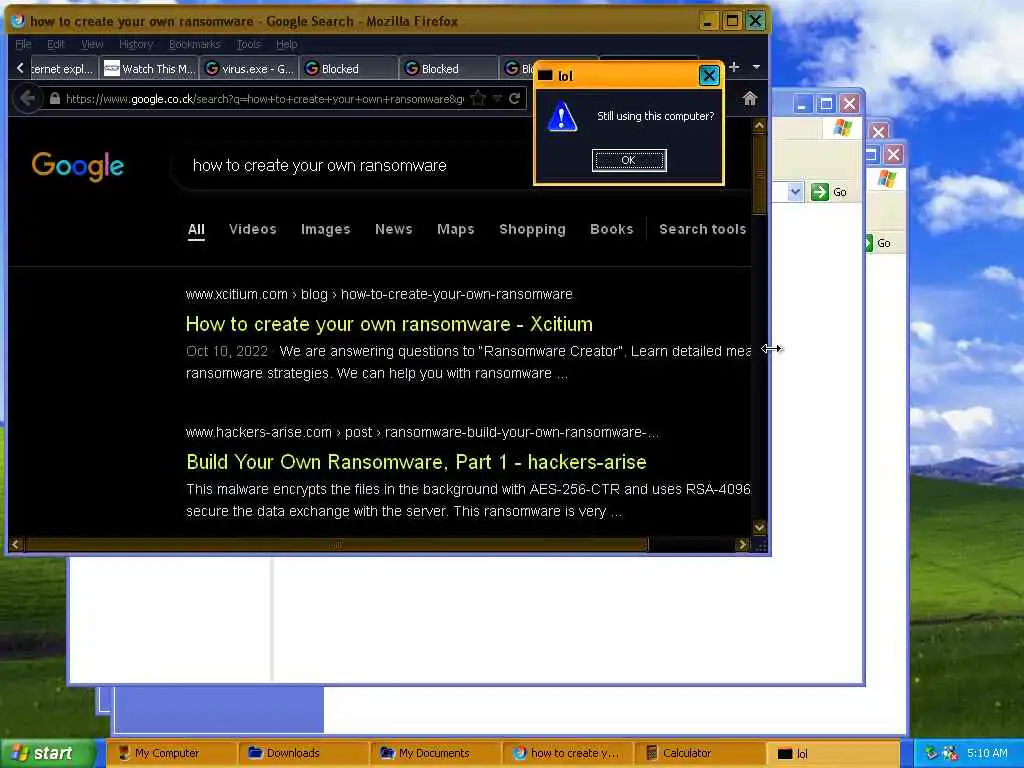Click OK in the lol dialog
The image size is (1024, 768).
pyautogui.click(x=628, y=160)
